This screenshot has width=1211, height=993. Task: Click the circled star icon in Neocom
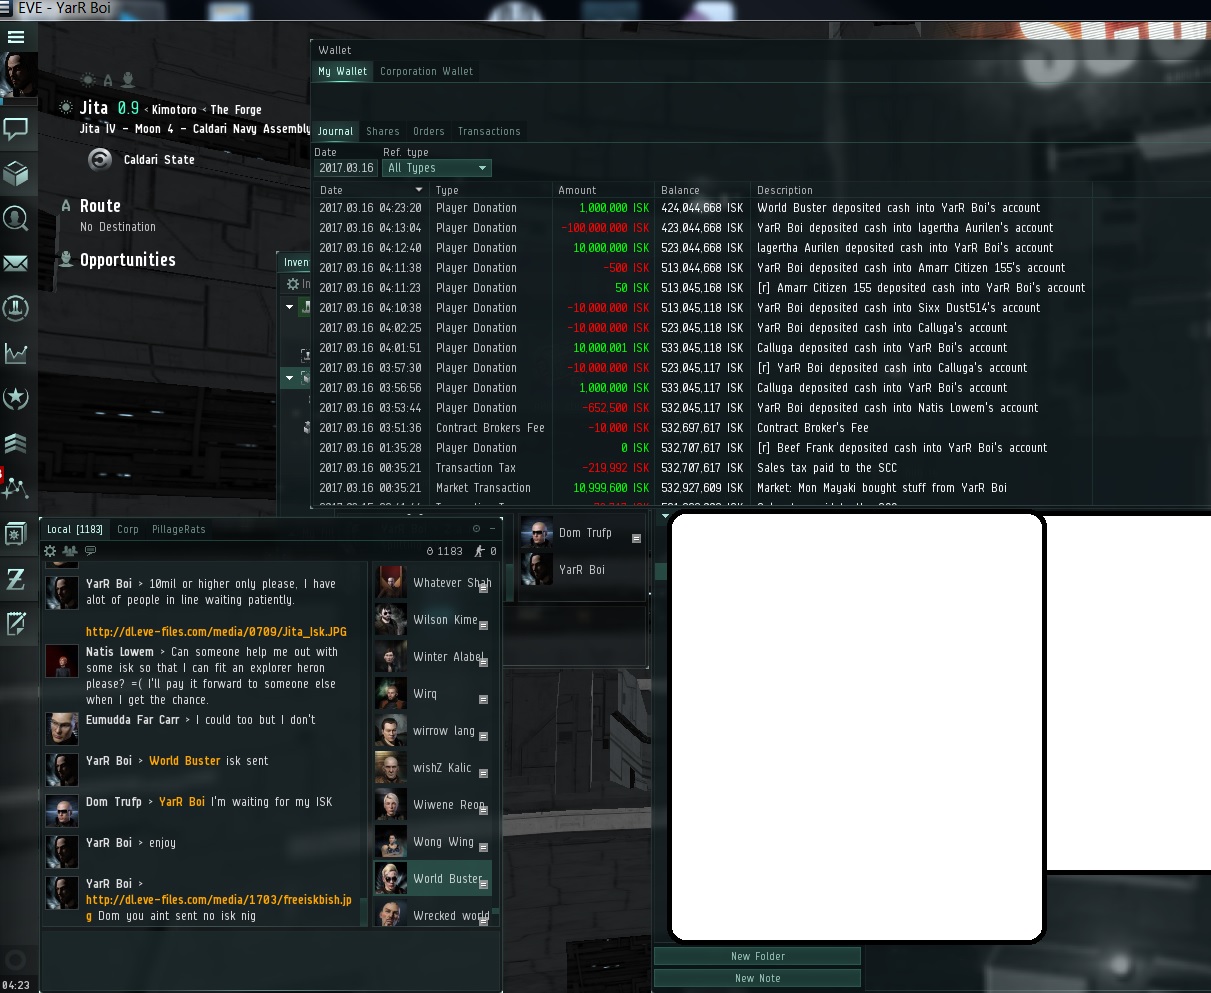click(x=16, y=398)
